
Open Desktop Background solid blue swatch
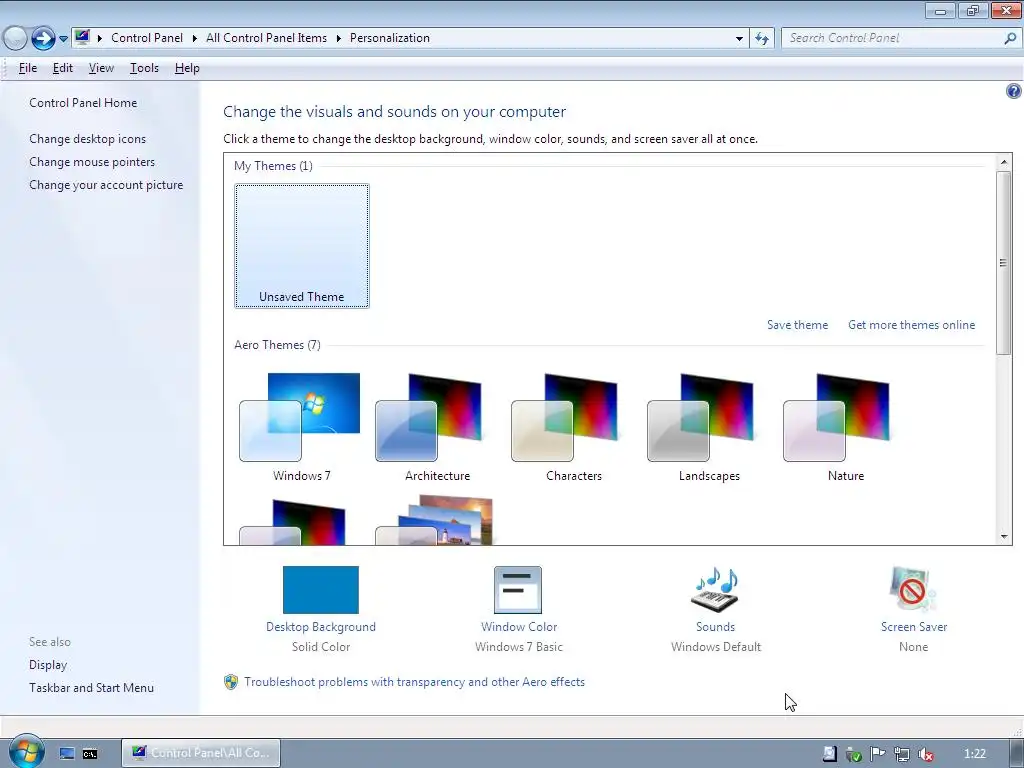click(x=321, y=590)
